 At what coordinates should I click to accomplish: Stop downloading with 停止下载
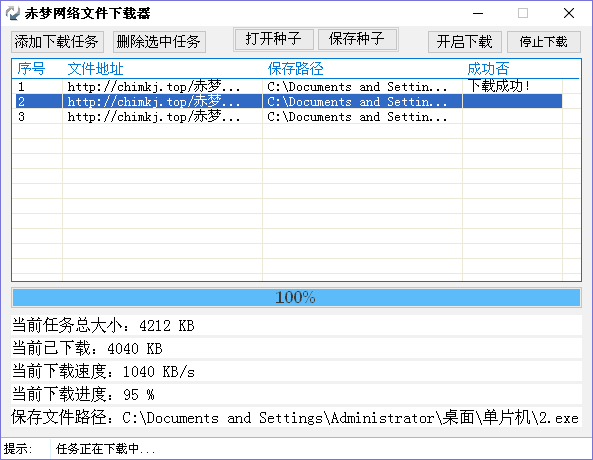click(x=543, y=42)
